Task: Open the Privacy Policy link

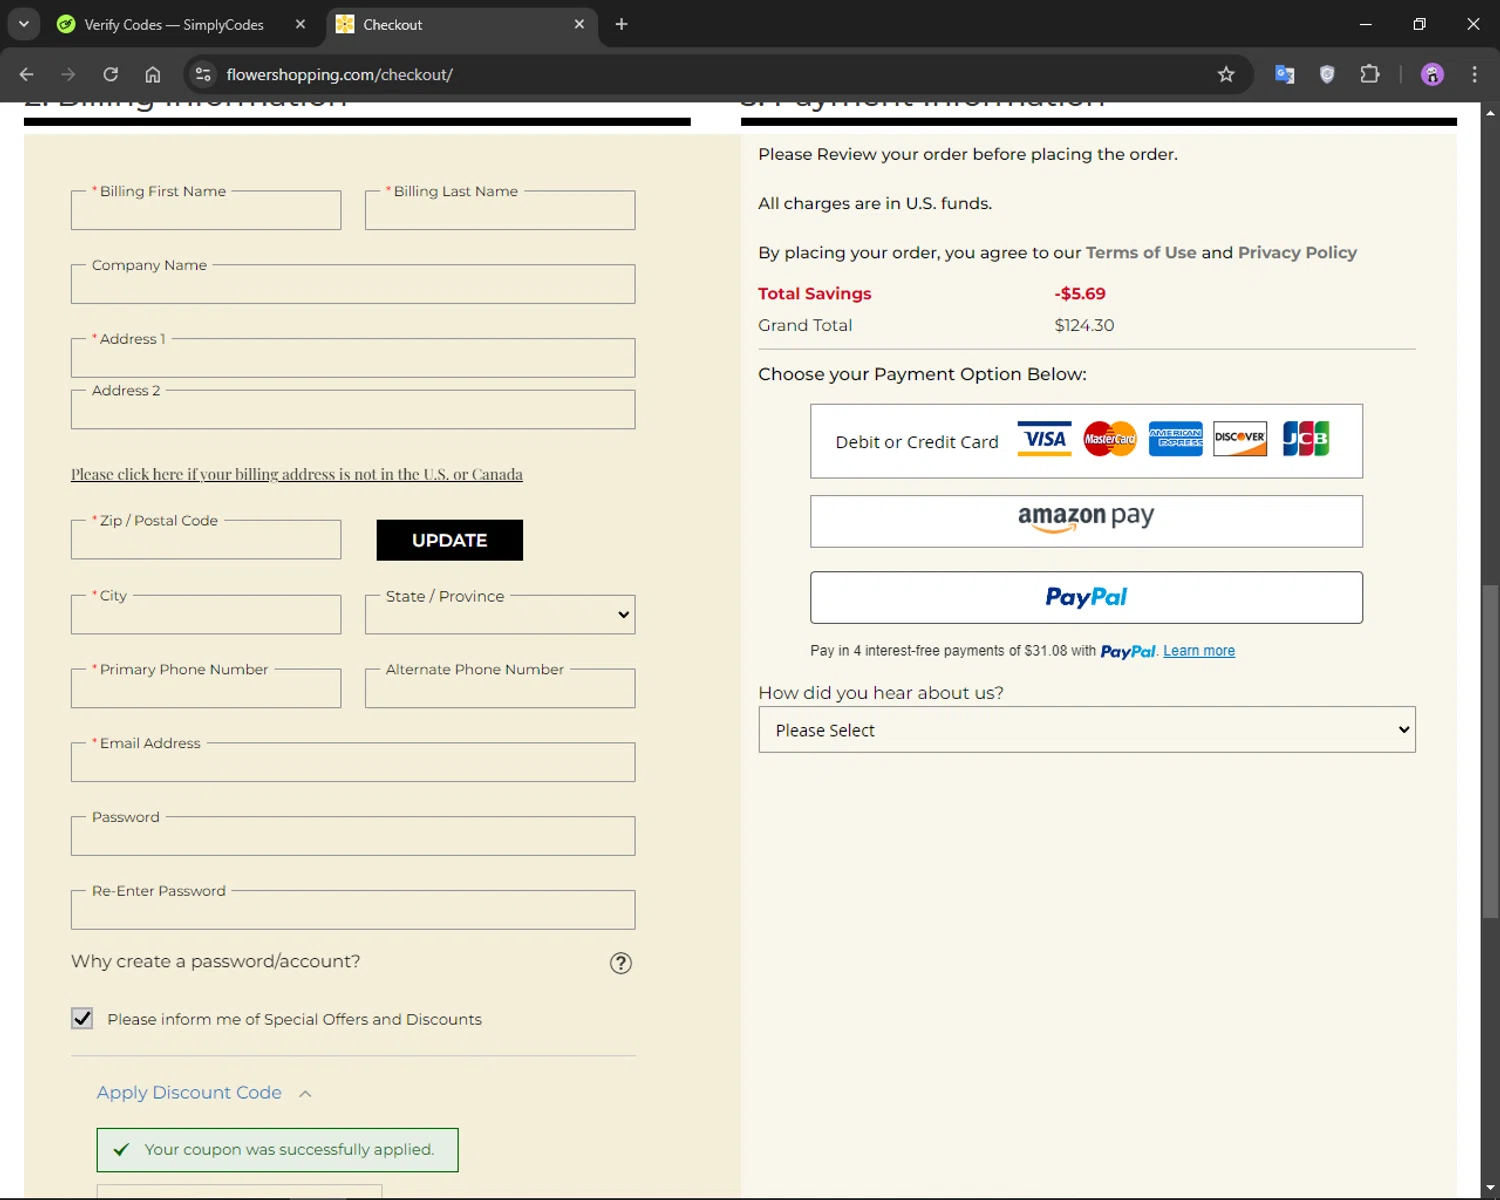Action: tap(1297, 252)
